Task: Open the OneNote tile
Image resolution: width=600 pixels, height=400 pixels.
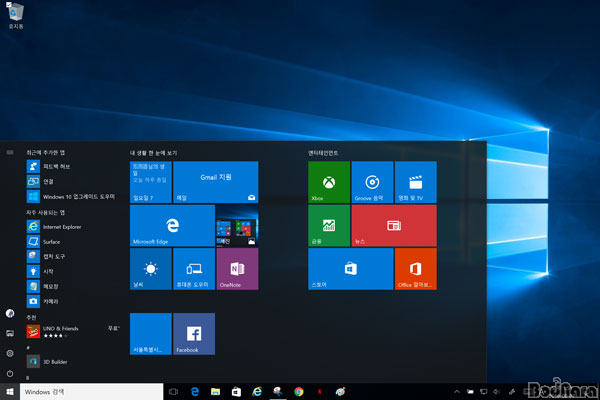Action: coord(237,269)
